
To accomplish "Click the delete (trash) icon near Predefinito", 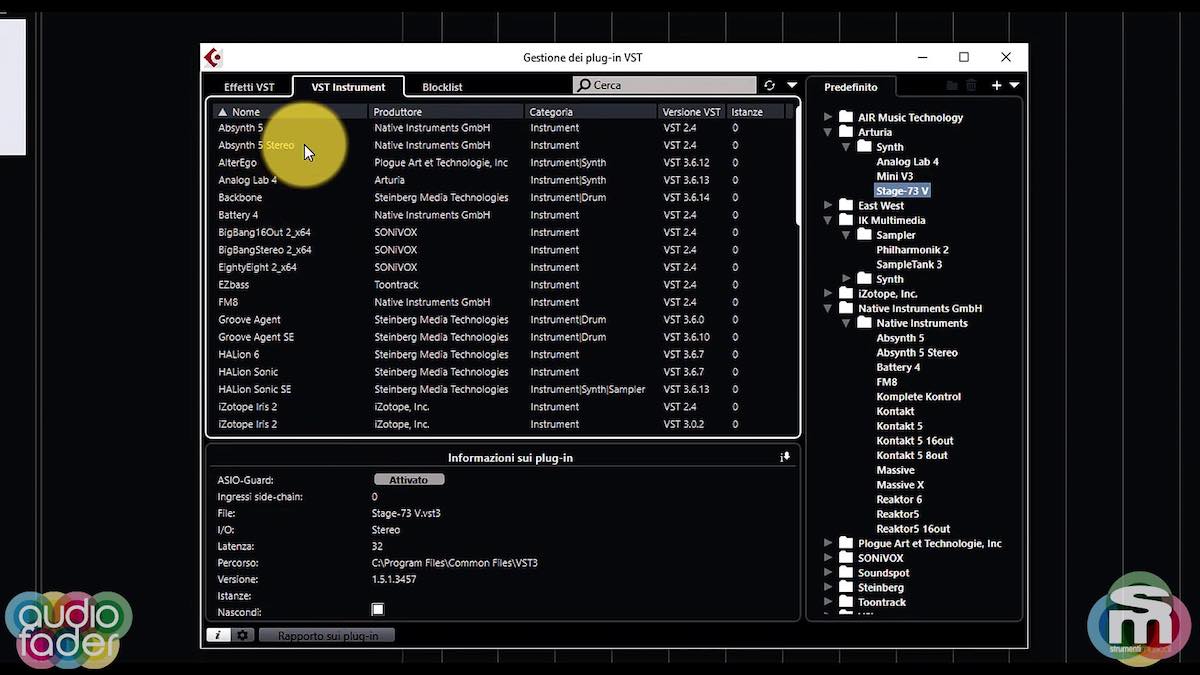I will coord(971,85).
